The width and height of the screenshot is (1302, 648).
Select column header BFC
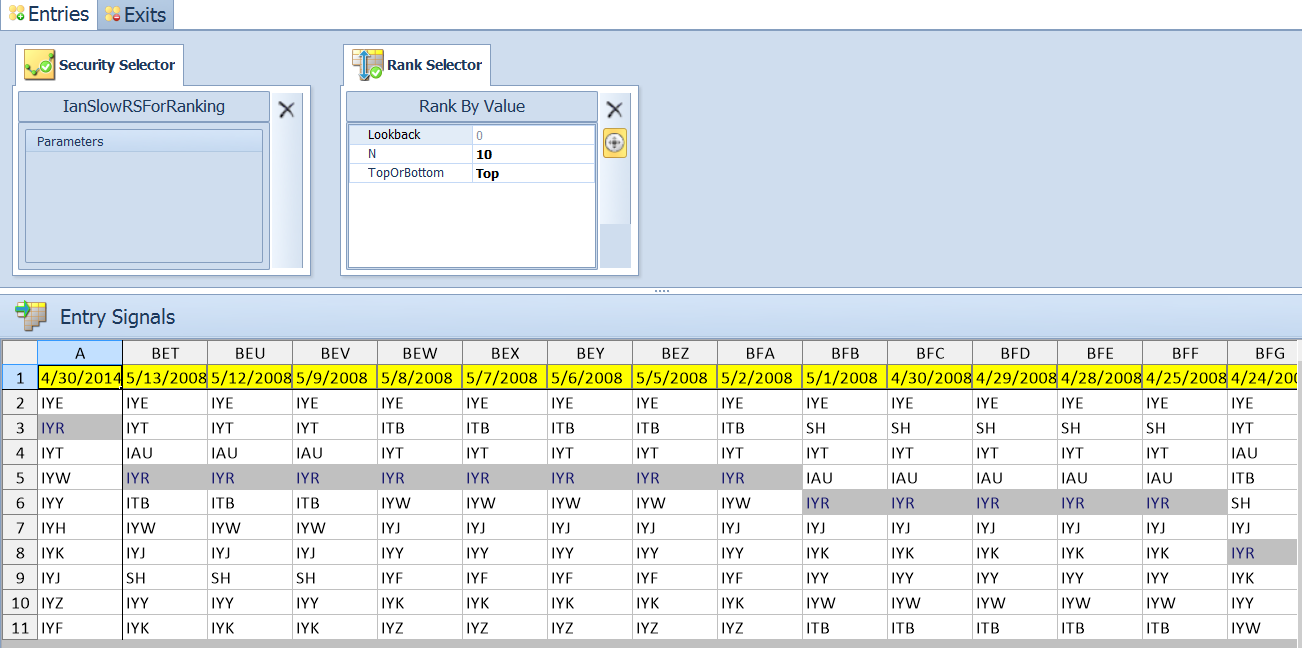pos(930,353)
